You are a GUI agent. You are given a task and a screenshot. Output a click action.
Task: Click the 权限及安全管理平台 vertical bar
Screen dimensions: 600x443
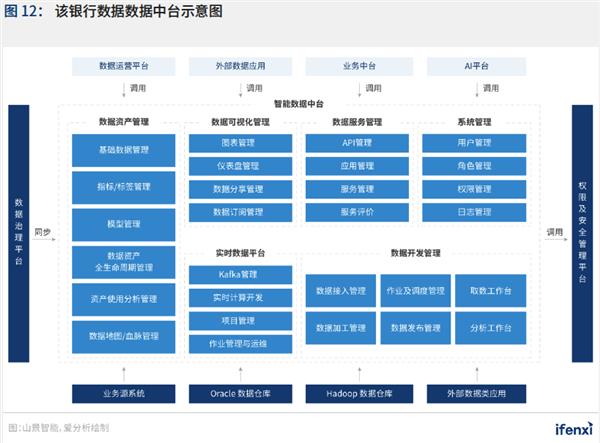[583, 232]
